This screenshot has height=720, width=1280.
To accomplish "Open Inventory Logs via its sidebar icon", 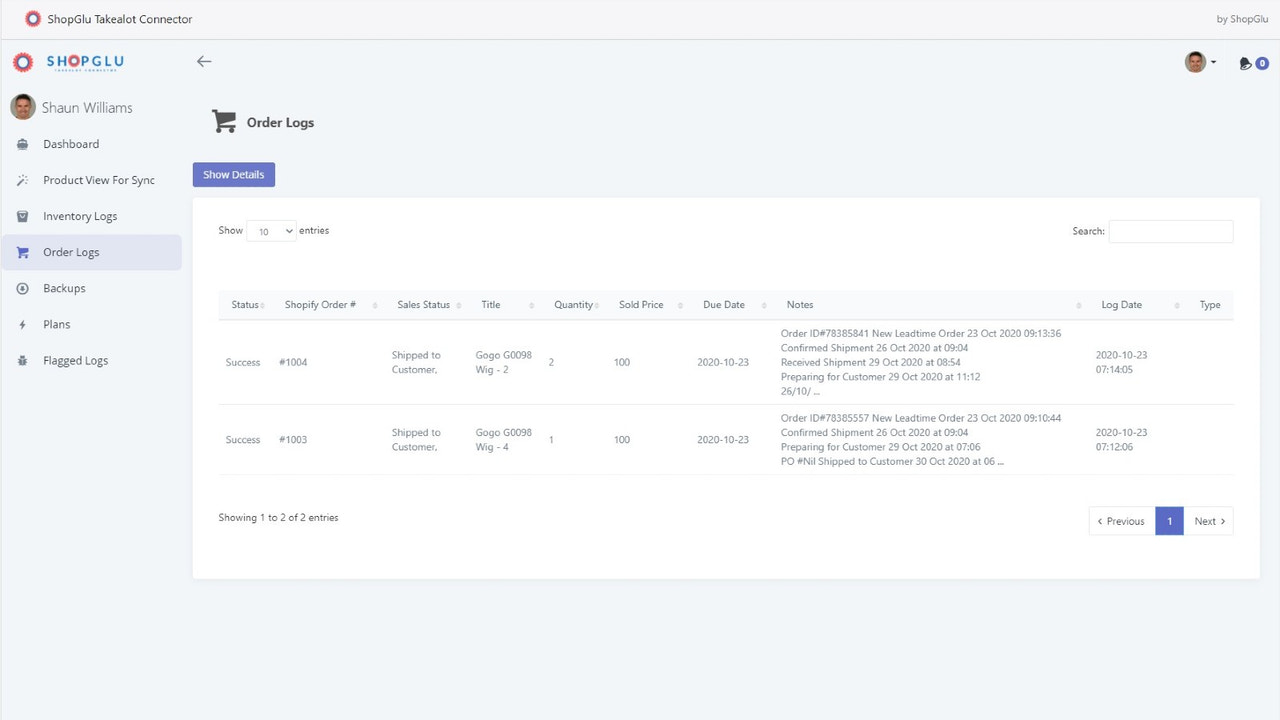I will click(x=22, y=216).
